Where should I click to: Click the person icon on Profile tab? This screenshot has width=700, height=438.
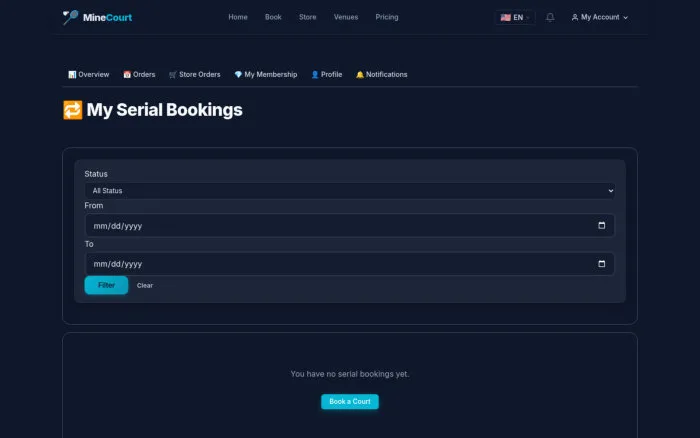[315, 75]
